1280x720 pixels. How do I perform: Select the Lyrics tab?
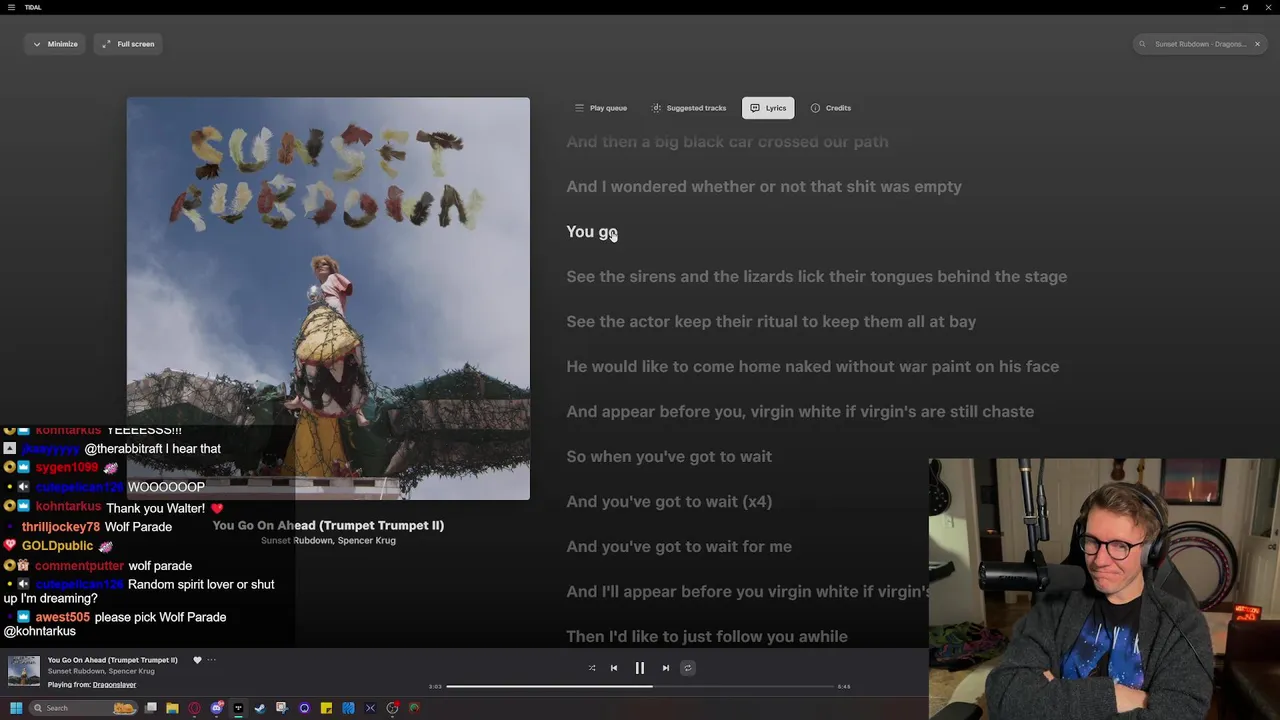[768, 108]
